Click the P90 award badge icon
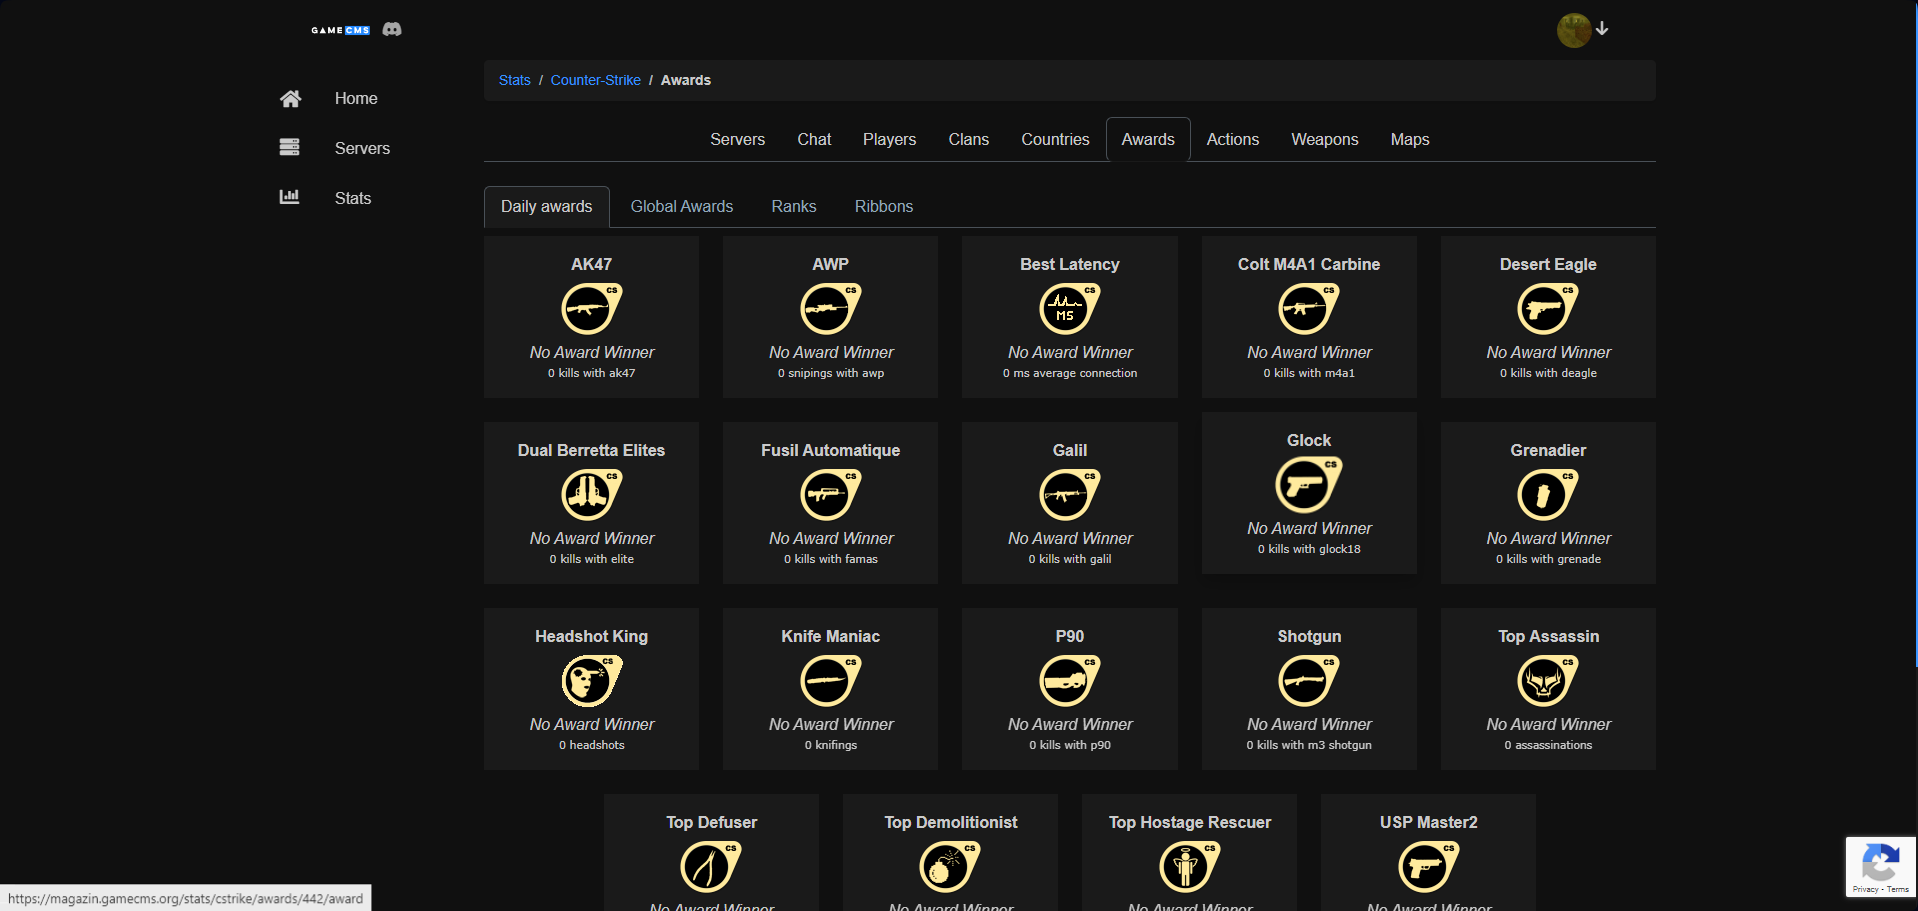The height and width of the screenshot is (911, 1918). pos(1069,680)
